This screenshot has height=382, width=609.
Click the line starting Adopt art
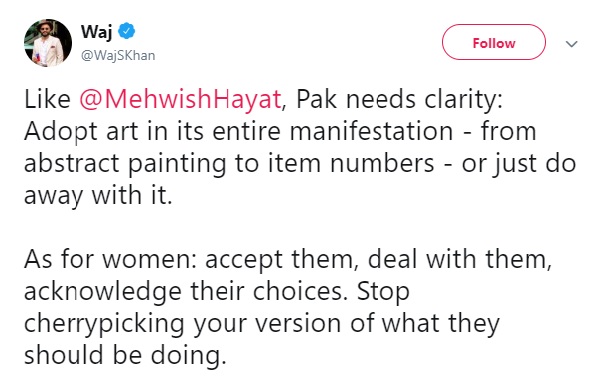[x=280, y=132]
